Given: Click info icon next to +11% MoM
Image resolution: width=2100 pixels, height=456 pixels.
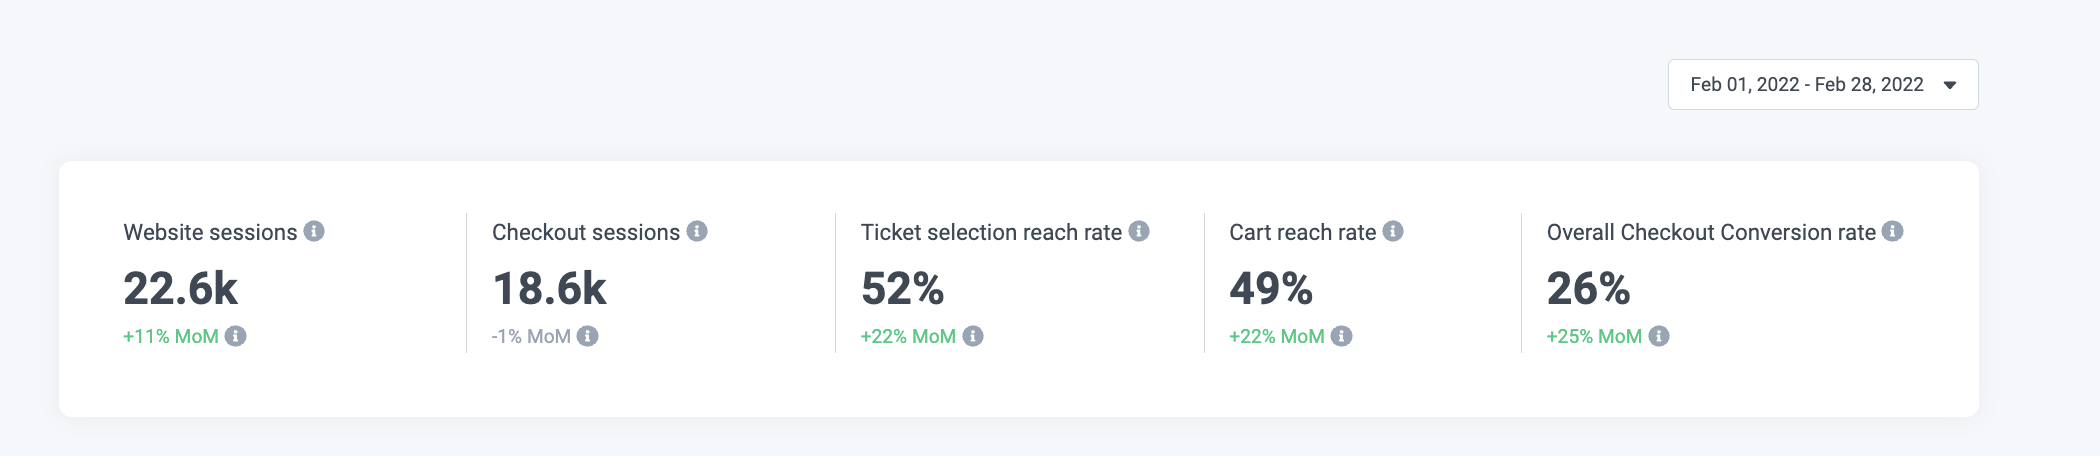Looking at the screenshot, I should pyautogui.click(x=236, y=336).
